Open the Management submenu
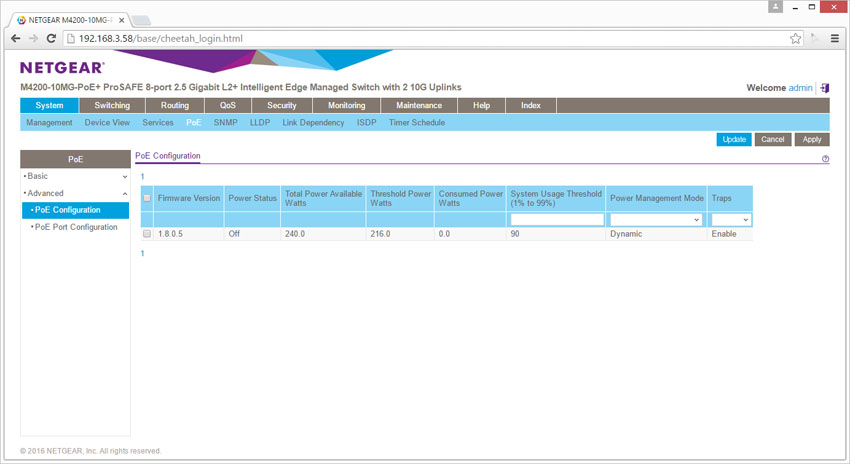The image size is (850, 464). point(49,123)
